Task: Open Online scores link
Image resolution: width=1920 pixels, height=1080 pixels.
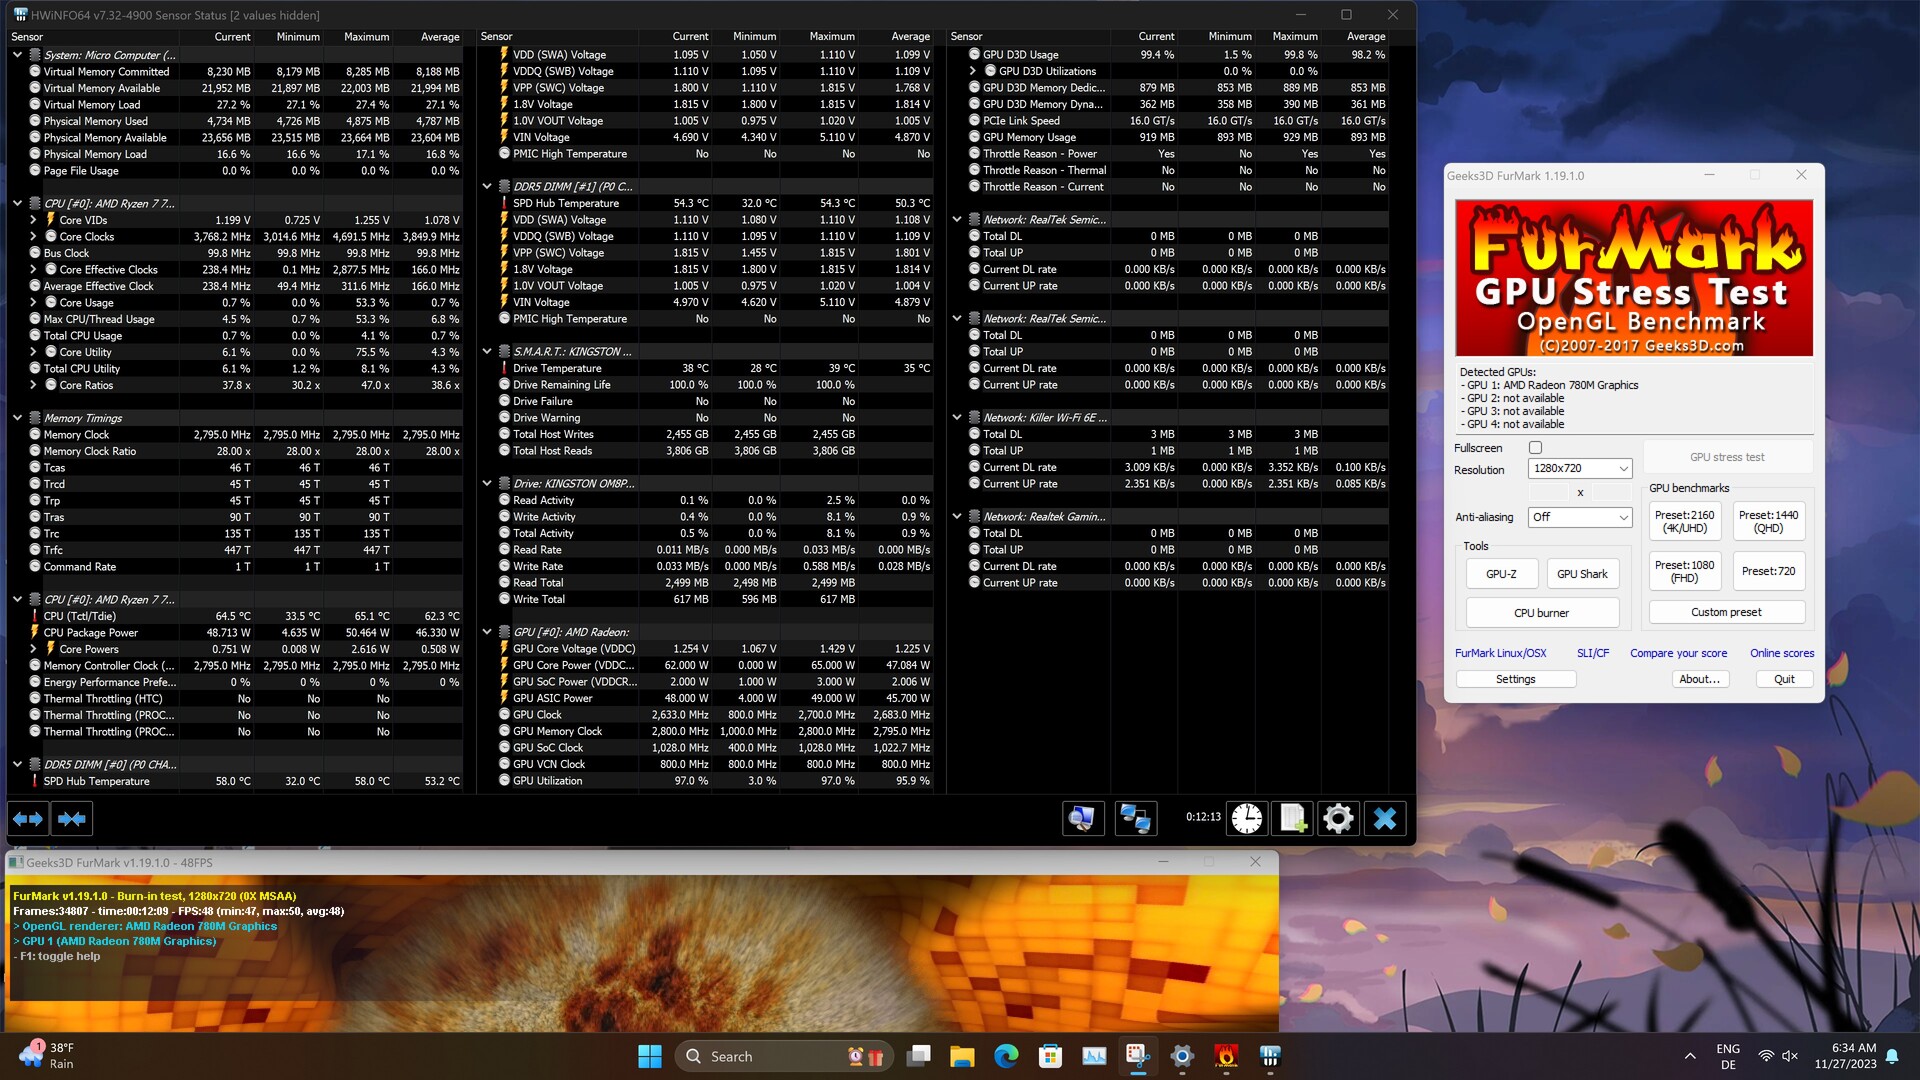Action: coord(1782,653)
